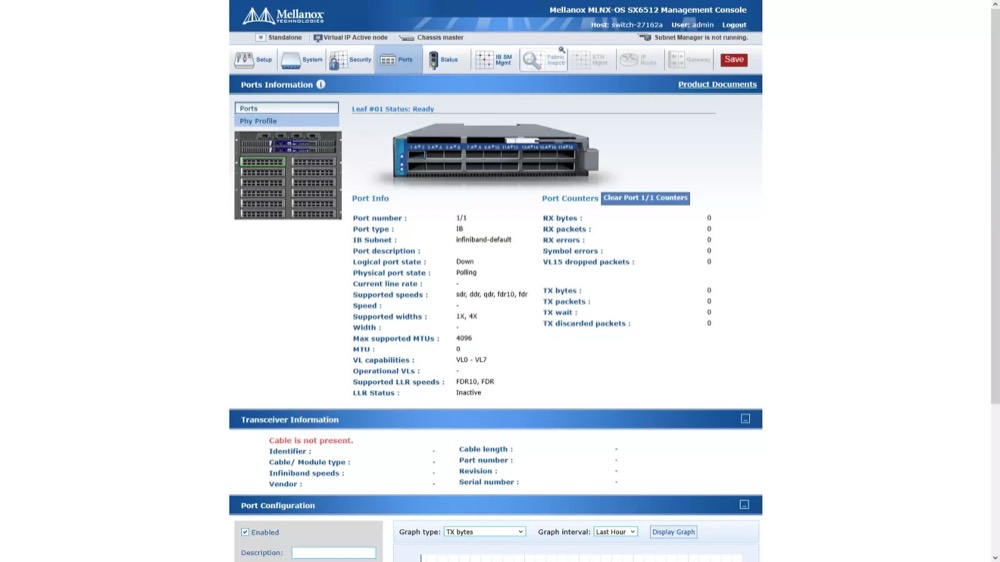The height and width of the screenshot is (562, 1000).
Task: Open the Graph type dropdown
Action: point(484,531)
